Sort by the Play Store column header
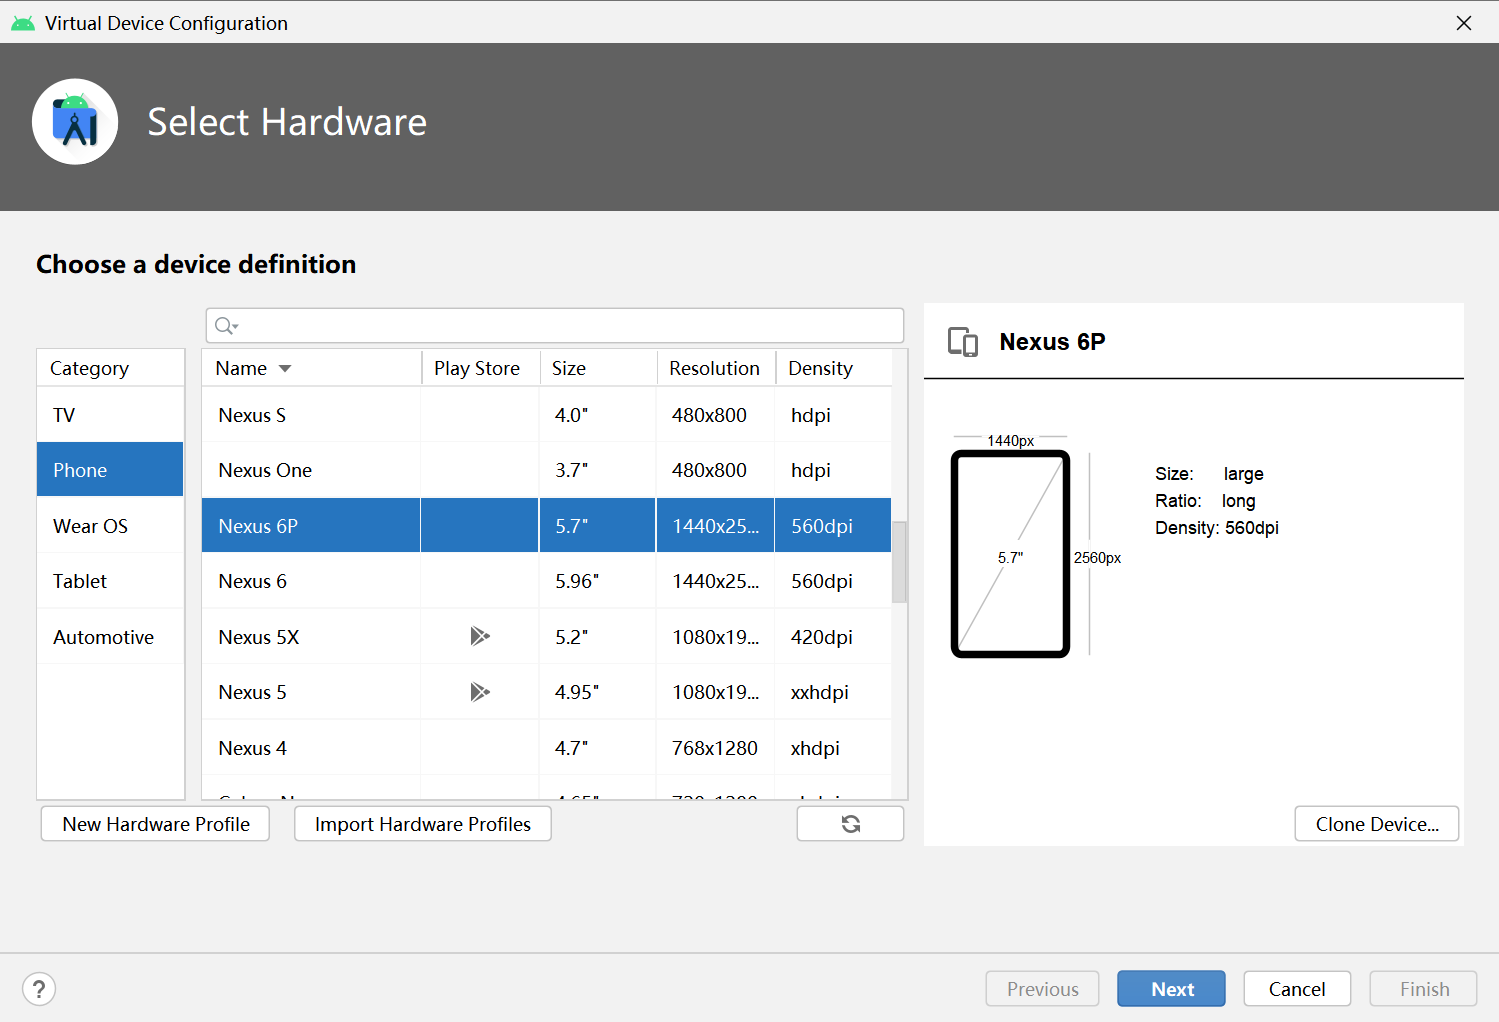The width and height of the screenshot is (1499, 1022). pyautogui.click(x=480, y=368)
